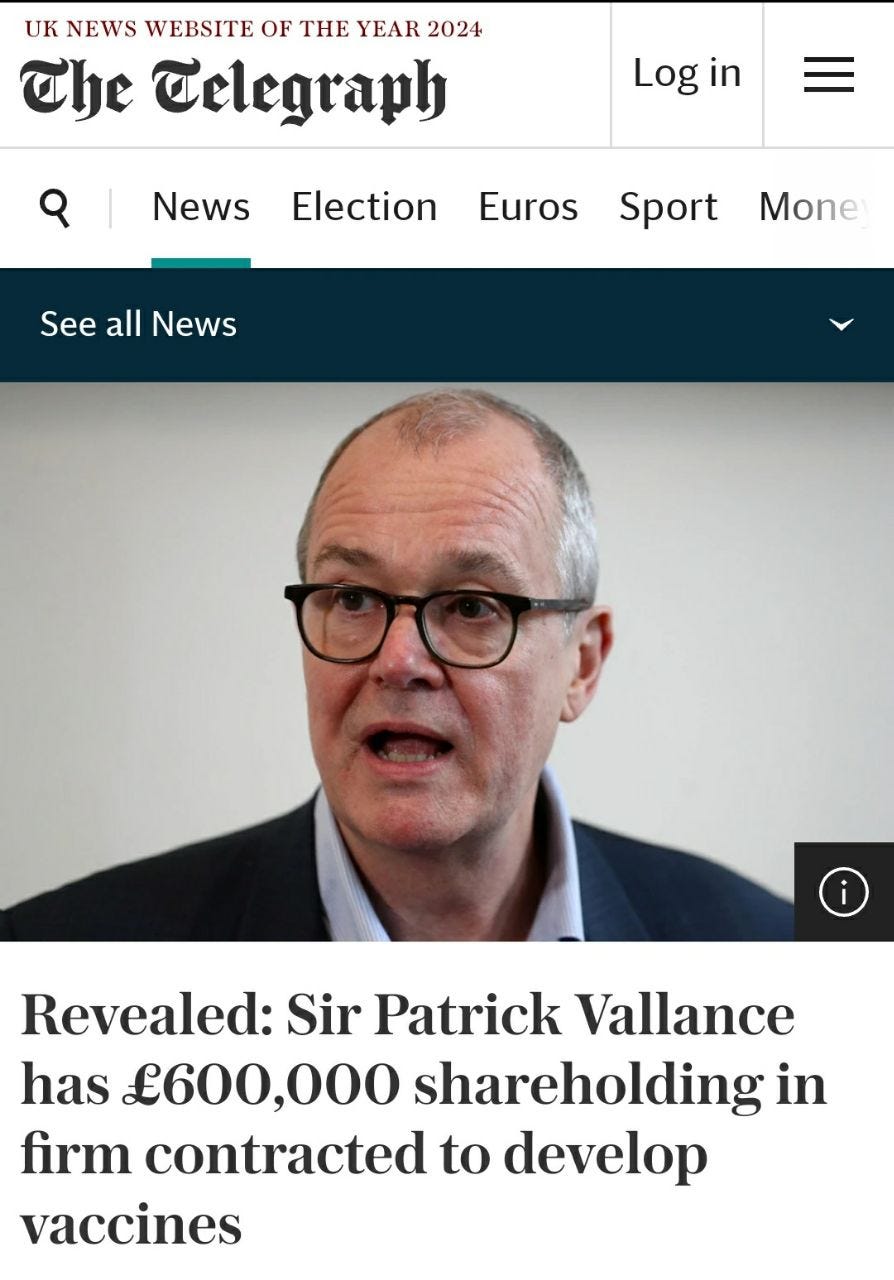Open the hamburger menu icon
Image resolution: width=894 pixels, height=1280 pixels.
click(x=828, y=75)
